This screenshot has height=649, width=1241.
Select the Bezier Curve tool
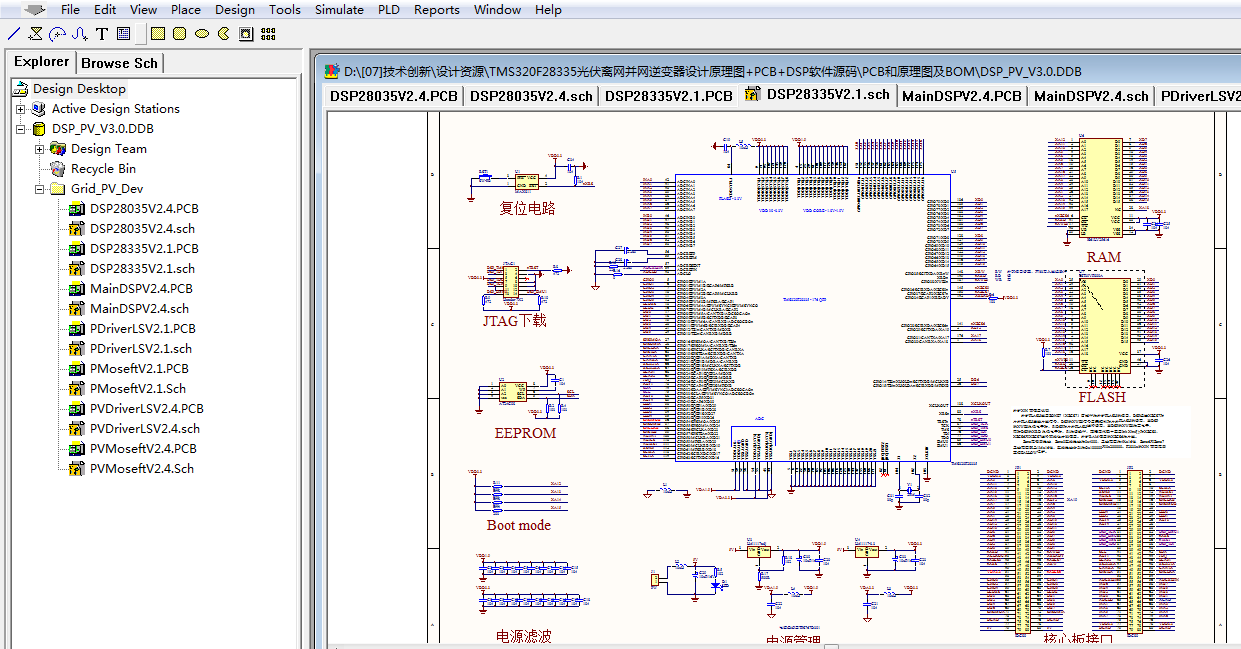pos(79,33)
